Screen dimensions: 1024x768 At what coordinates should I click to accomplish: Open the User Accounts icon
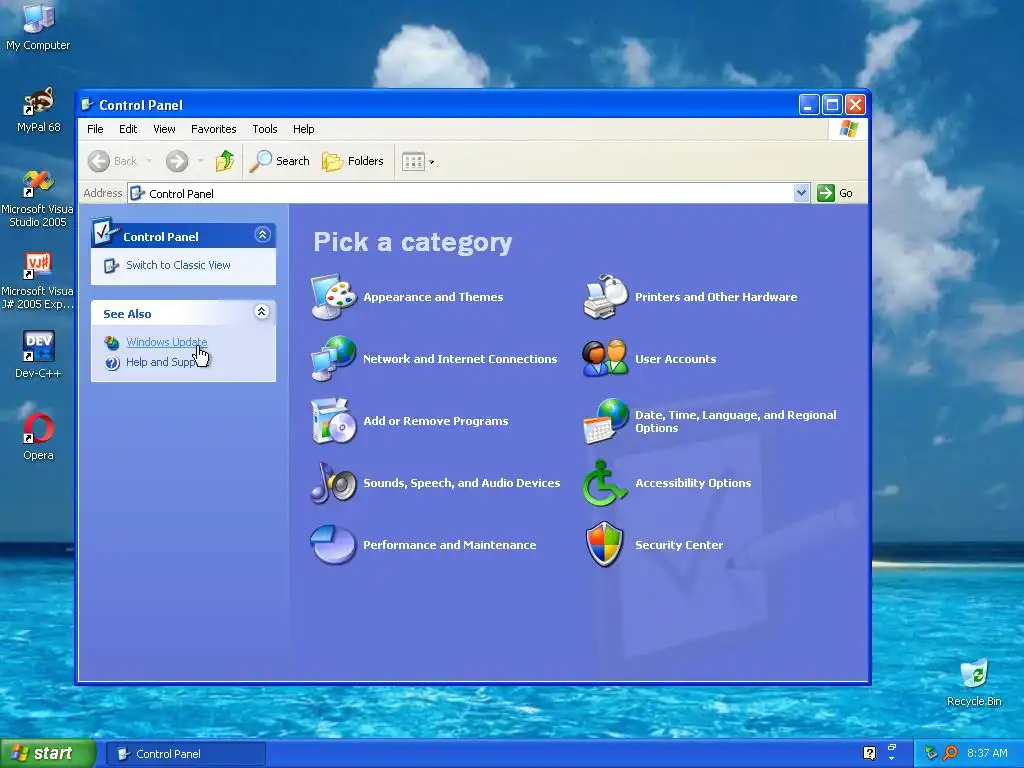tap(605, 359)
